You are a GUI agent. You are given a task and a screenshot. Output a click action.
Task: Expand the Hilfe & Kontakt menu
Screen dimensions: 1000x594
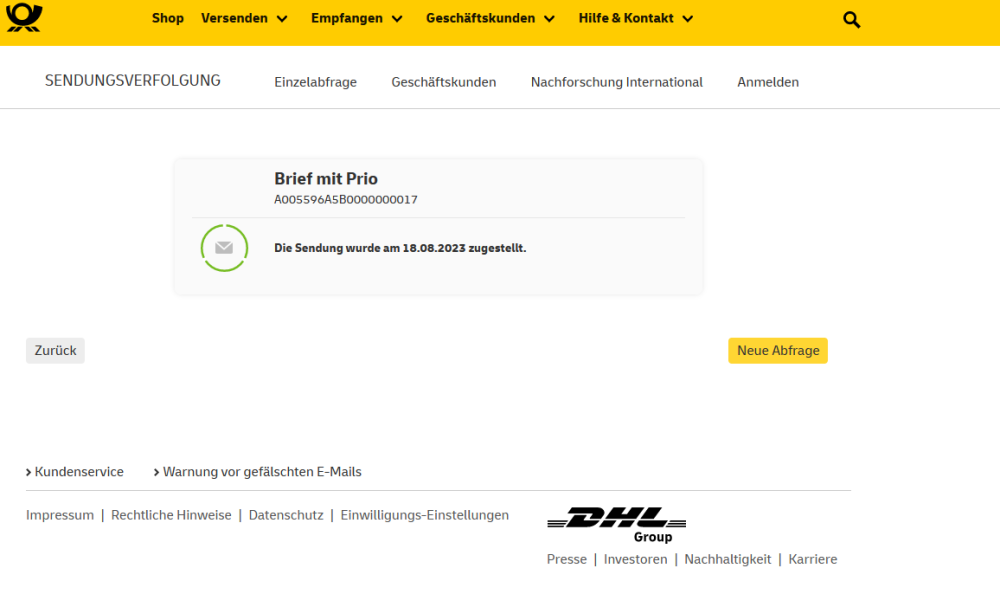pos(635,18)
